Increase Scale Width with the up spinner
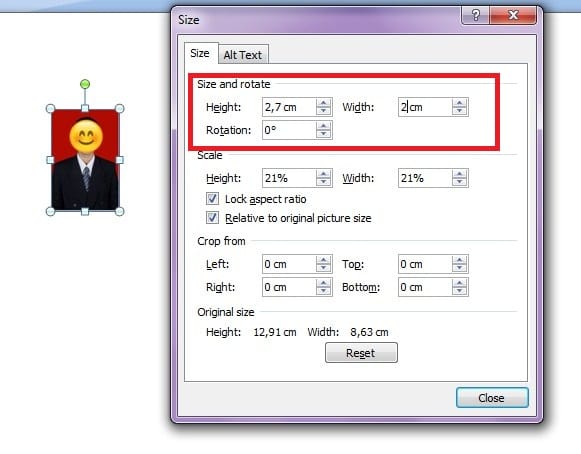Viewport: 581px width, 454px height. (x=459, y=174)
